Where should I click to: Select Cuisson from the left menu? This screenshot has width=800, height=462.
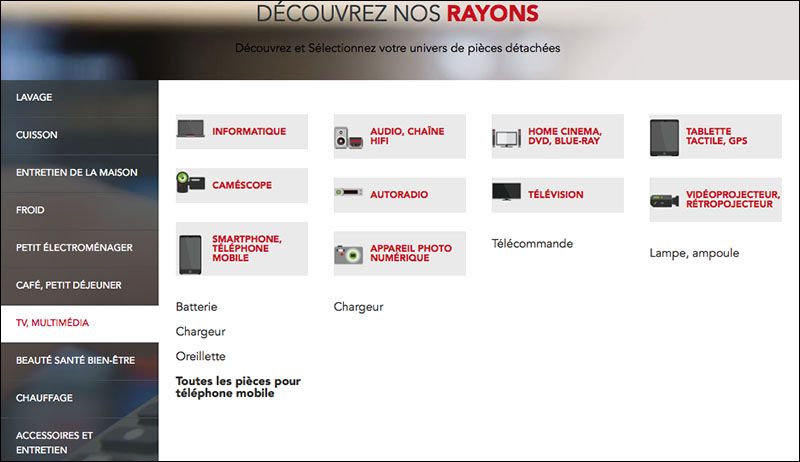pos(36,134)
